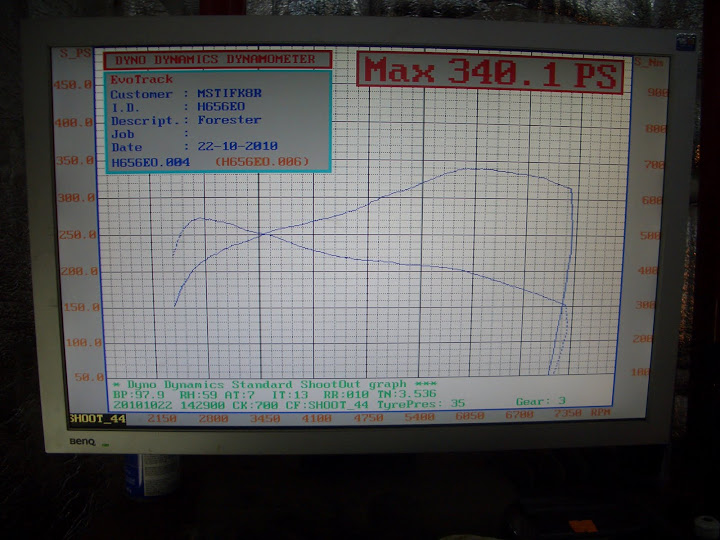Click the 300.0 PS axis value
Viewport: 720px width, 540px height.
tap(76, 198)
